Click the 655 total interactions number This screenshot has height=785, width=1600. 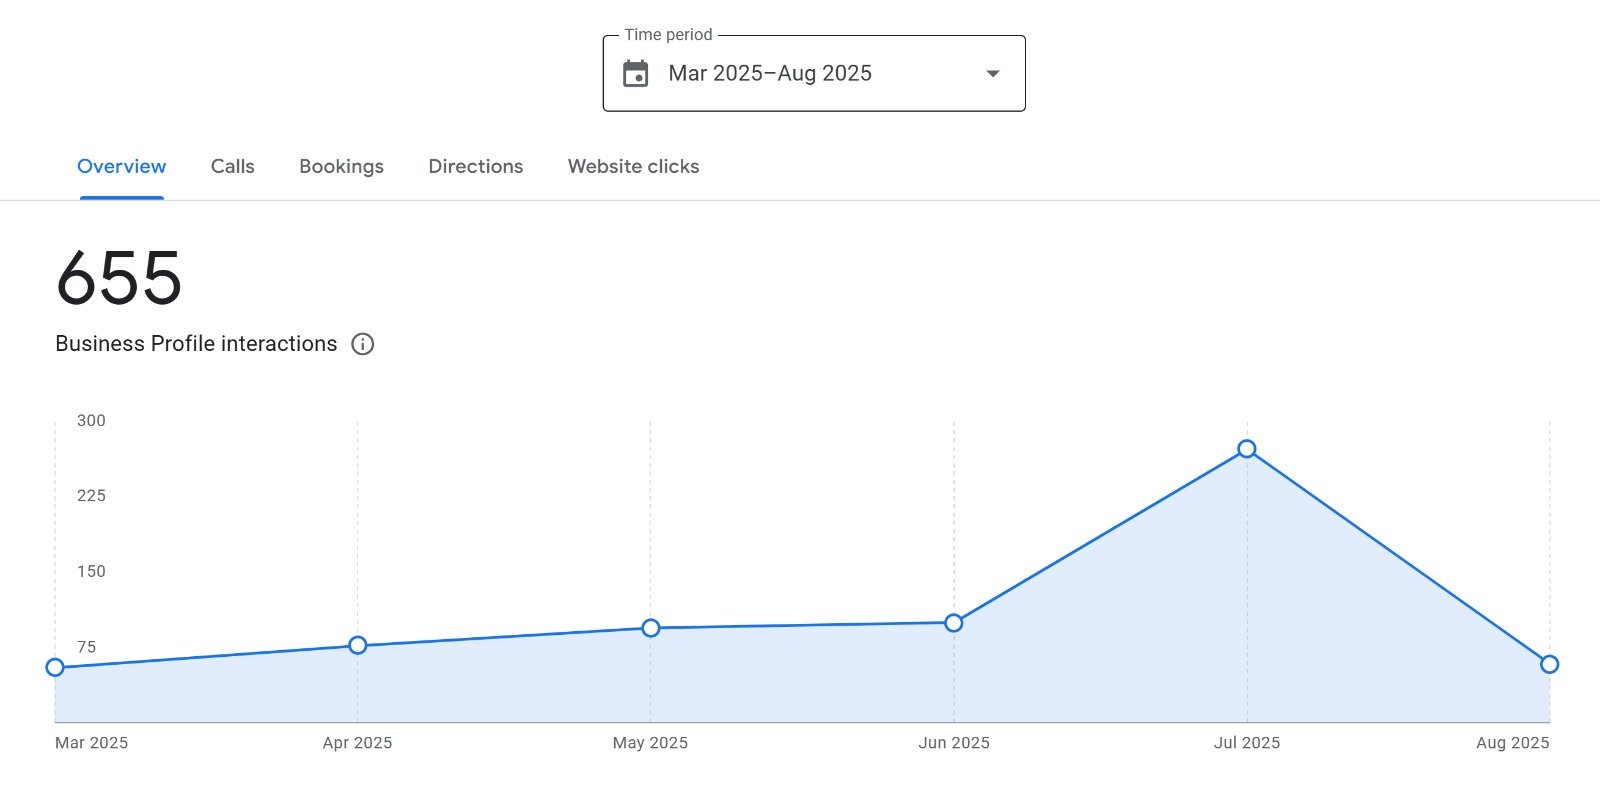[119, 278]
